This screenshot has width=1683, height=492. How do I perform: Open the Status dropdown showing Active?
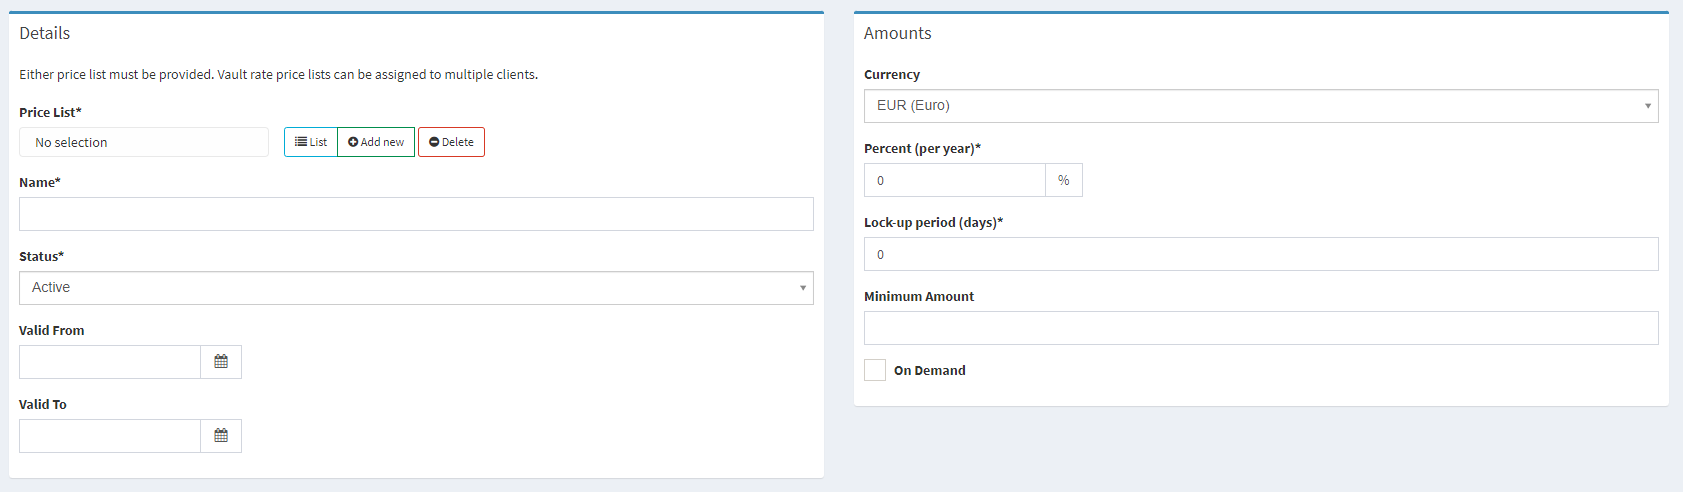tap(415, 288)
